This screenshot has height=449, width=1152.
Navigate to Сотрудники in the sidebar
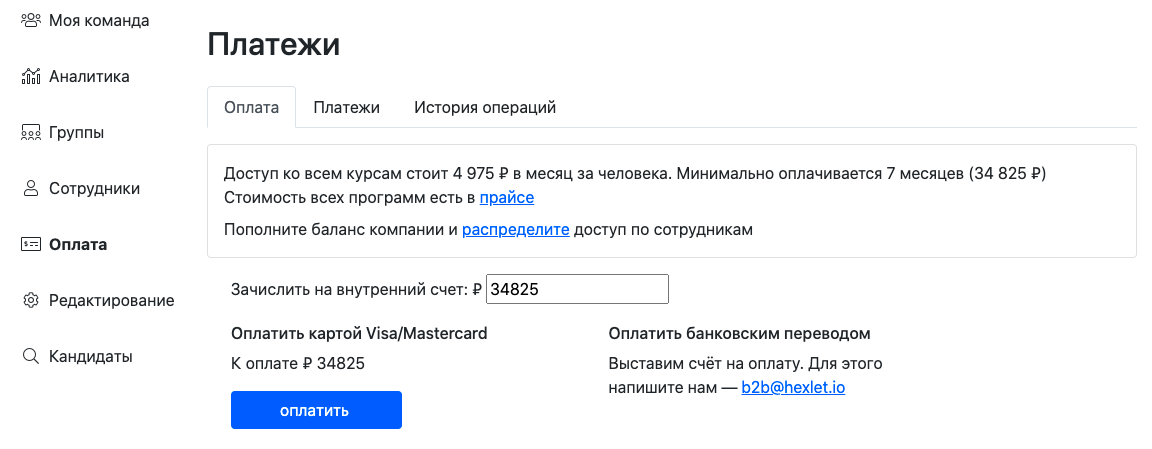click(x=94, y=188)
